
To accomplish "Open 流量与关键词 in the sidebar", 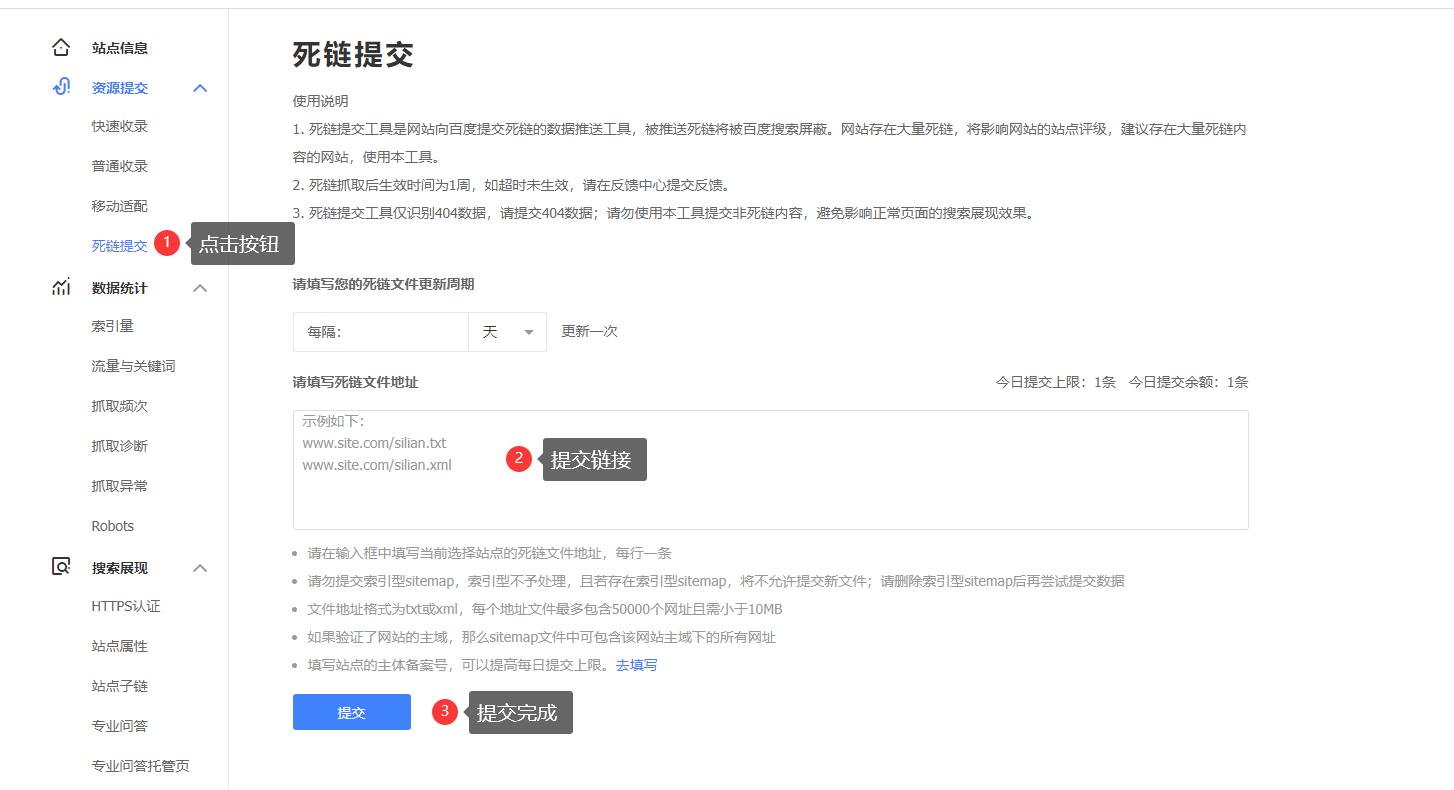I will pyautogui.click(x=133, y=366).
